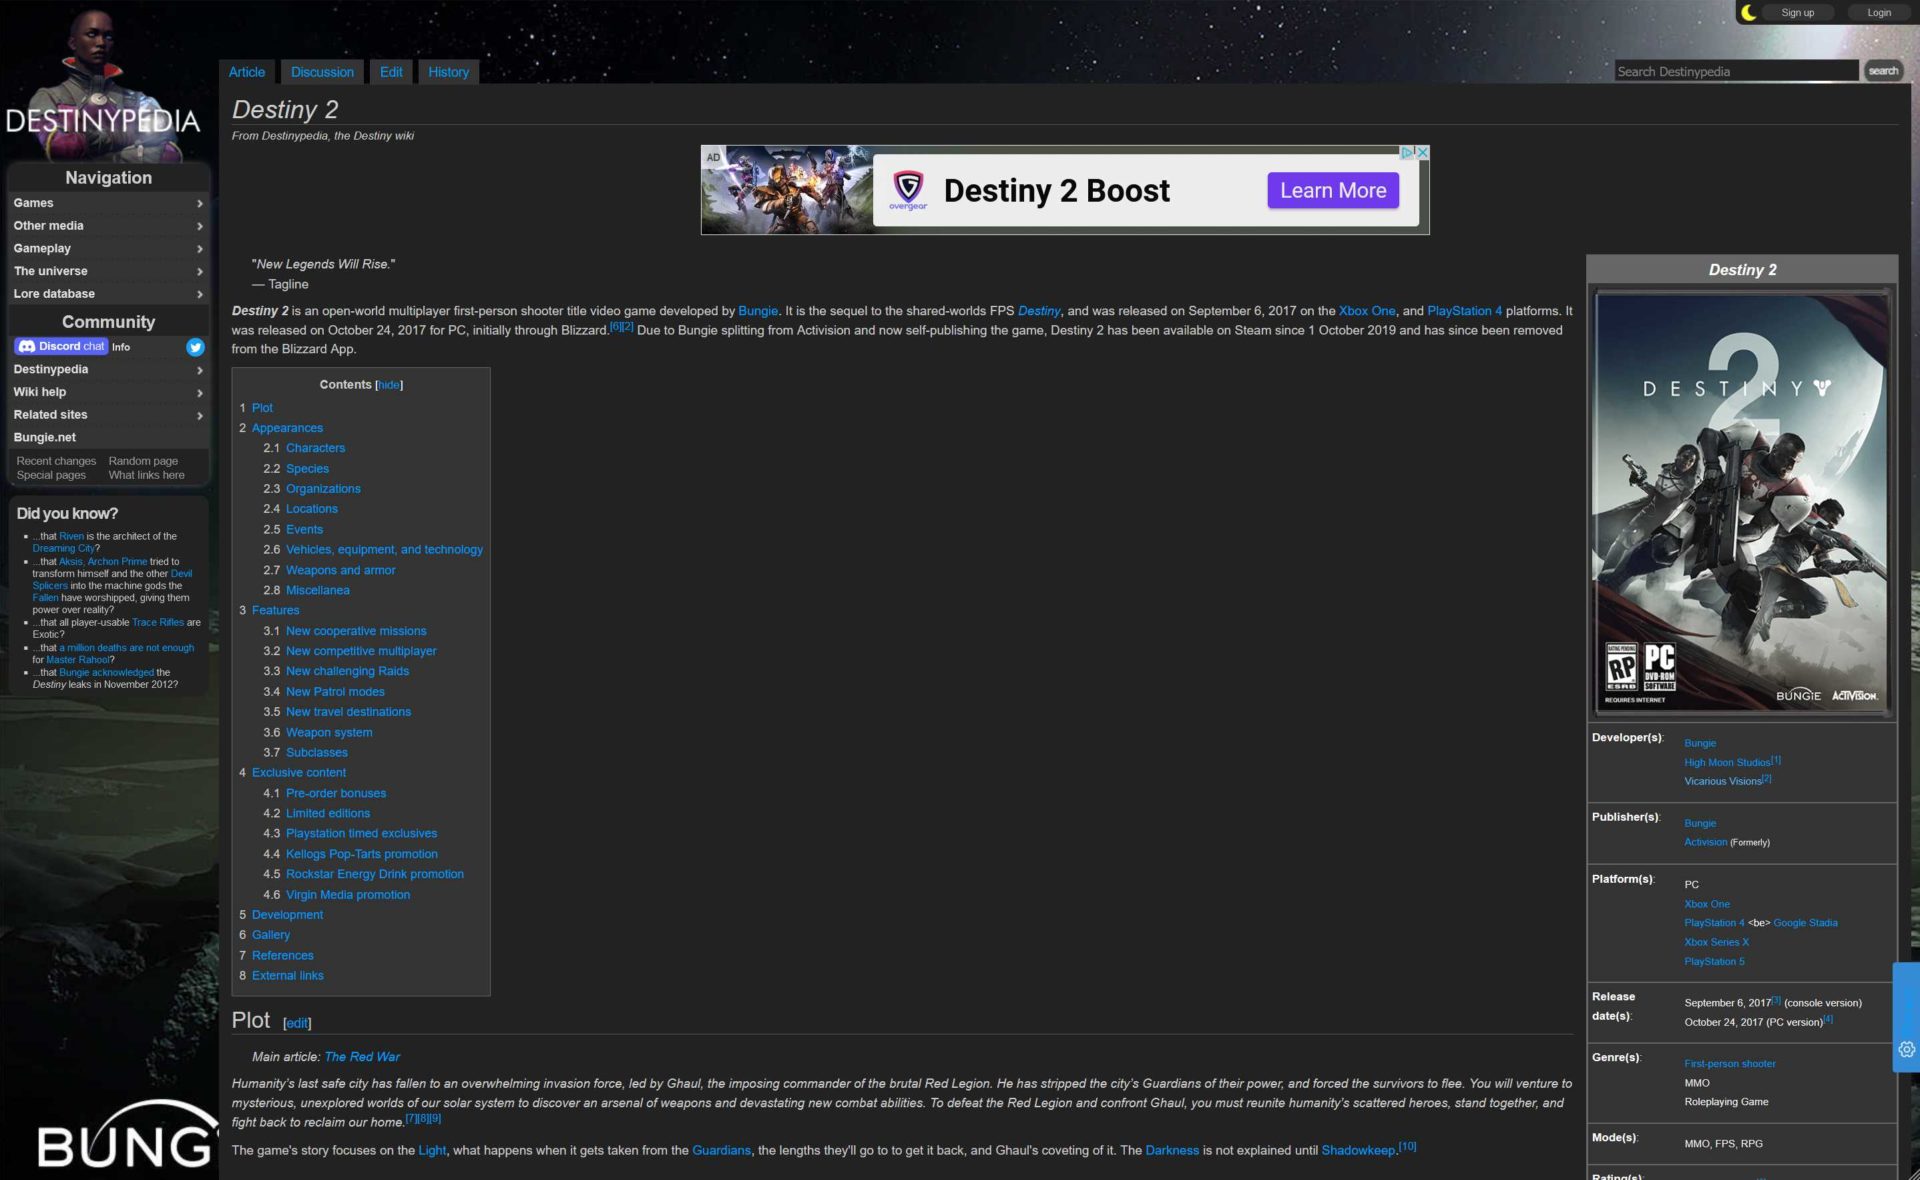
Task: Open the settings gear on right edge
Action: (1906, 1049)
